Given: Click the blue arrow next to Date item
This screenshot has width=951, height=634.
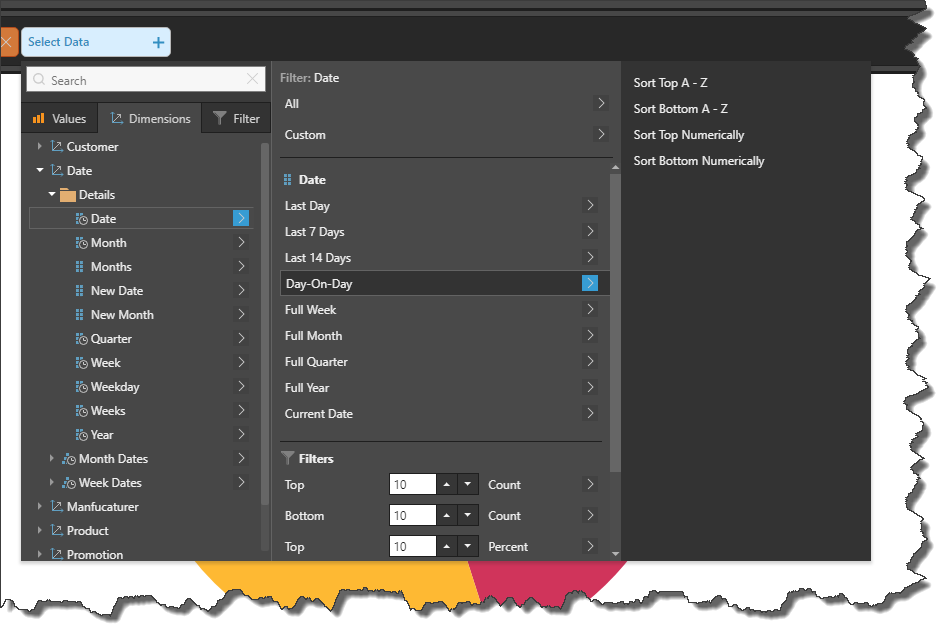Looking at the screenshot, I should coord(241,218).
